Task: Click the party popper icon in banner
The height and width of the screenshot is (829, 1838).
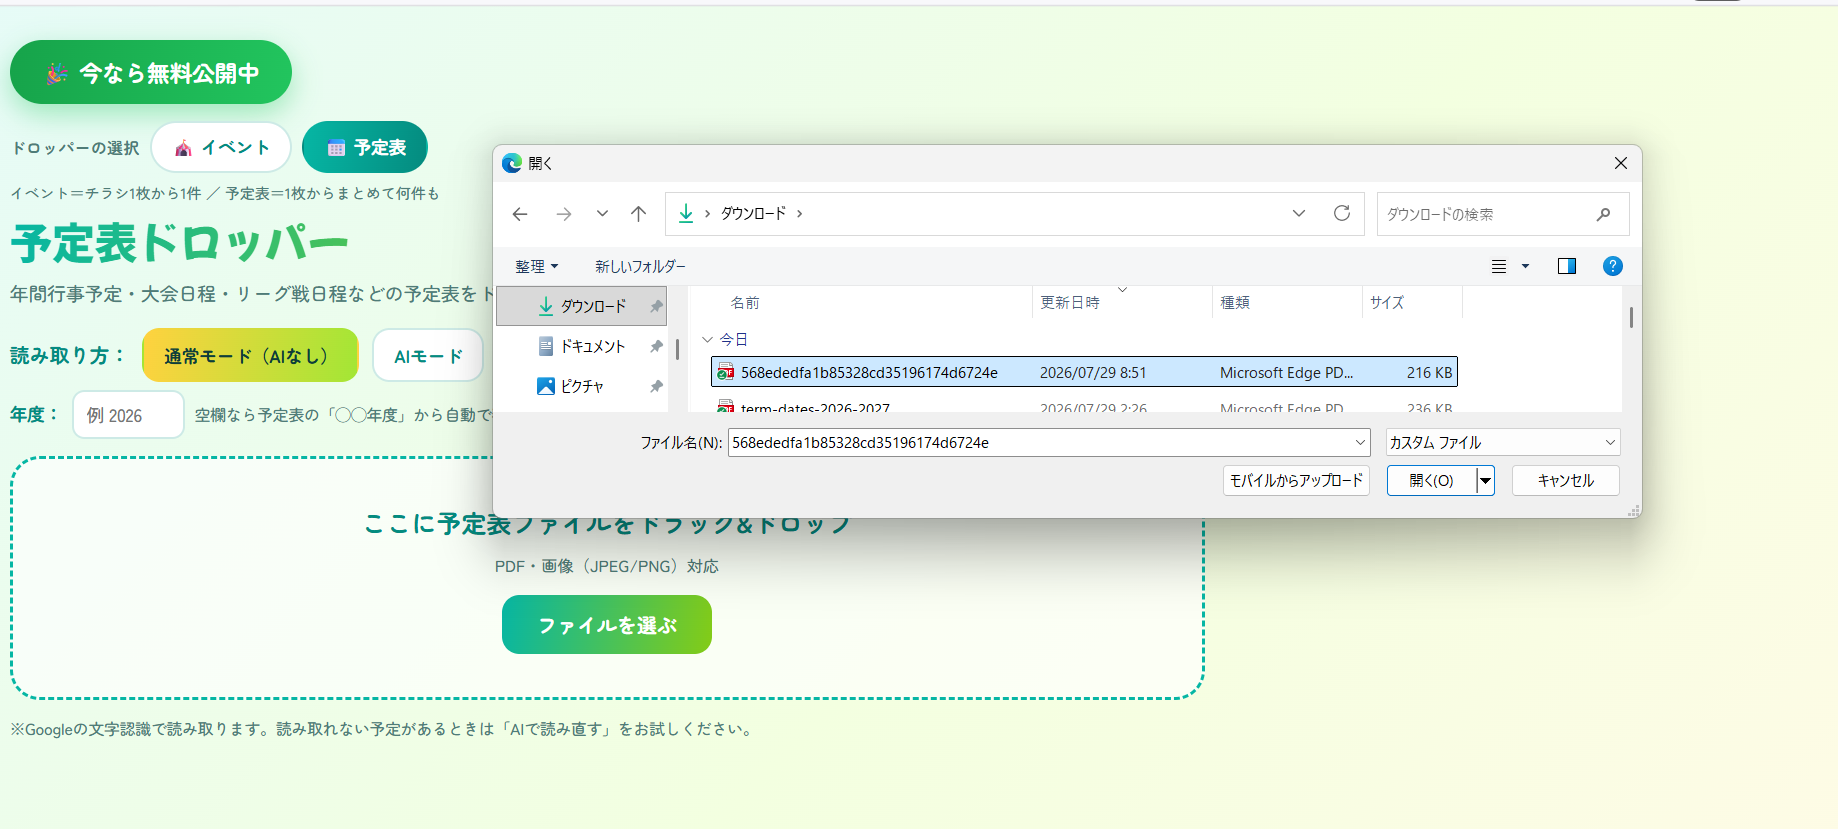Action: coord(57,73)
